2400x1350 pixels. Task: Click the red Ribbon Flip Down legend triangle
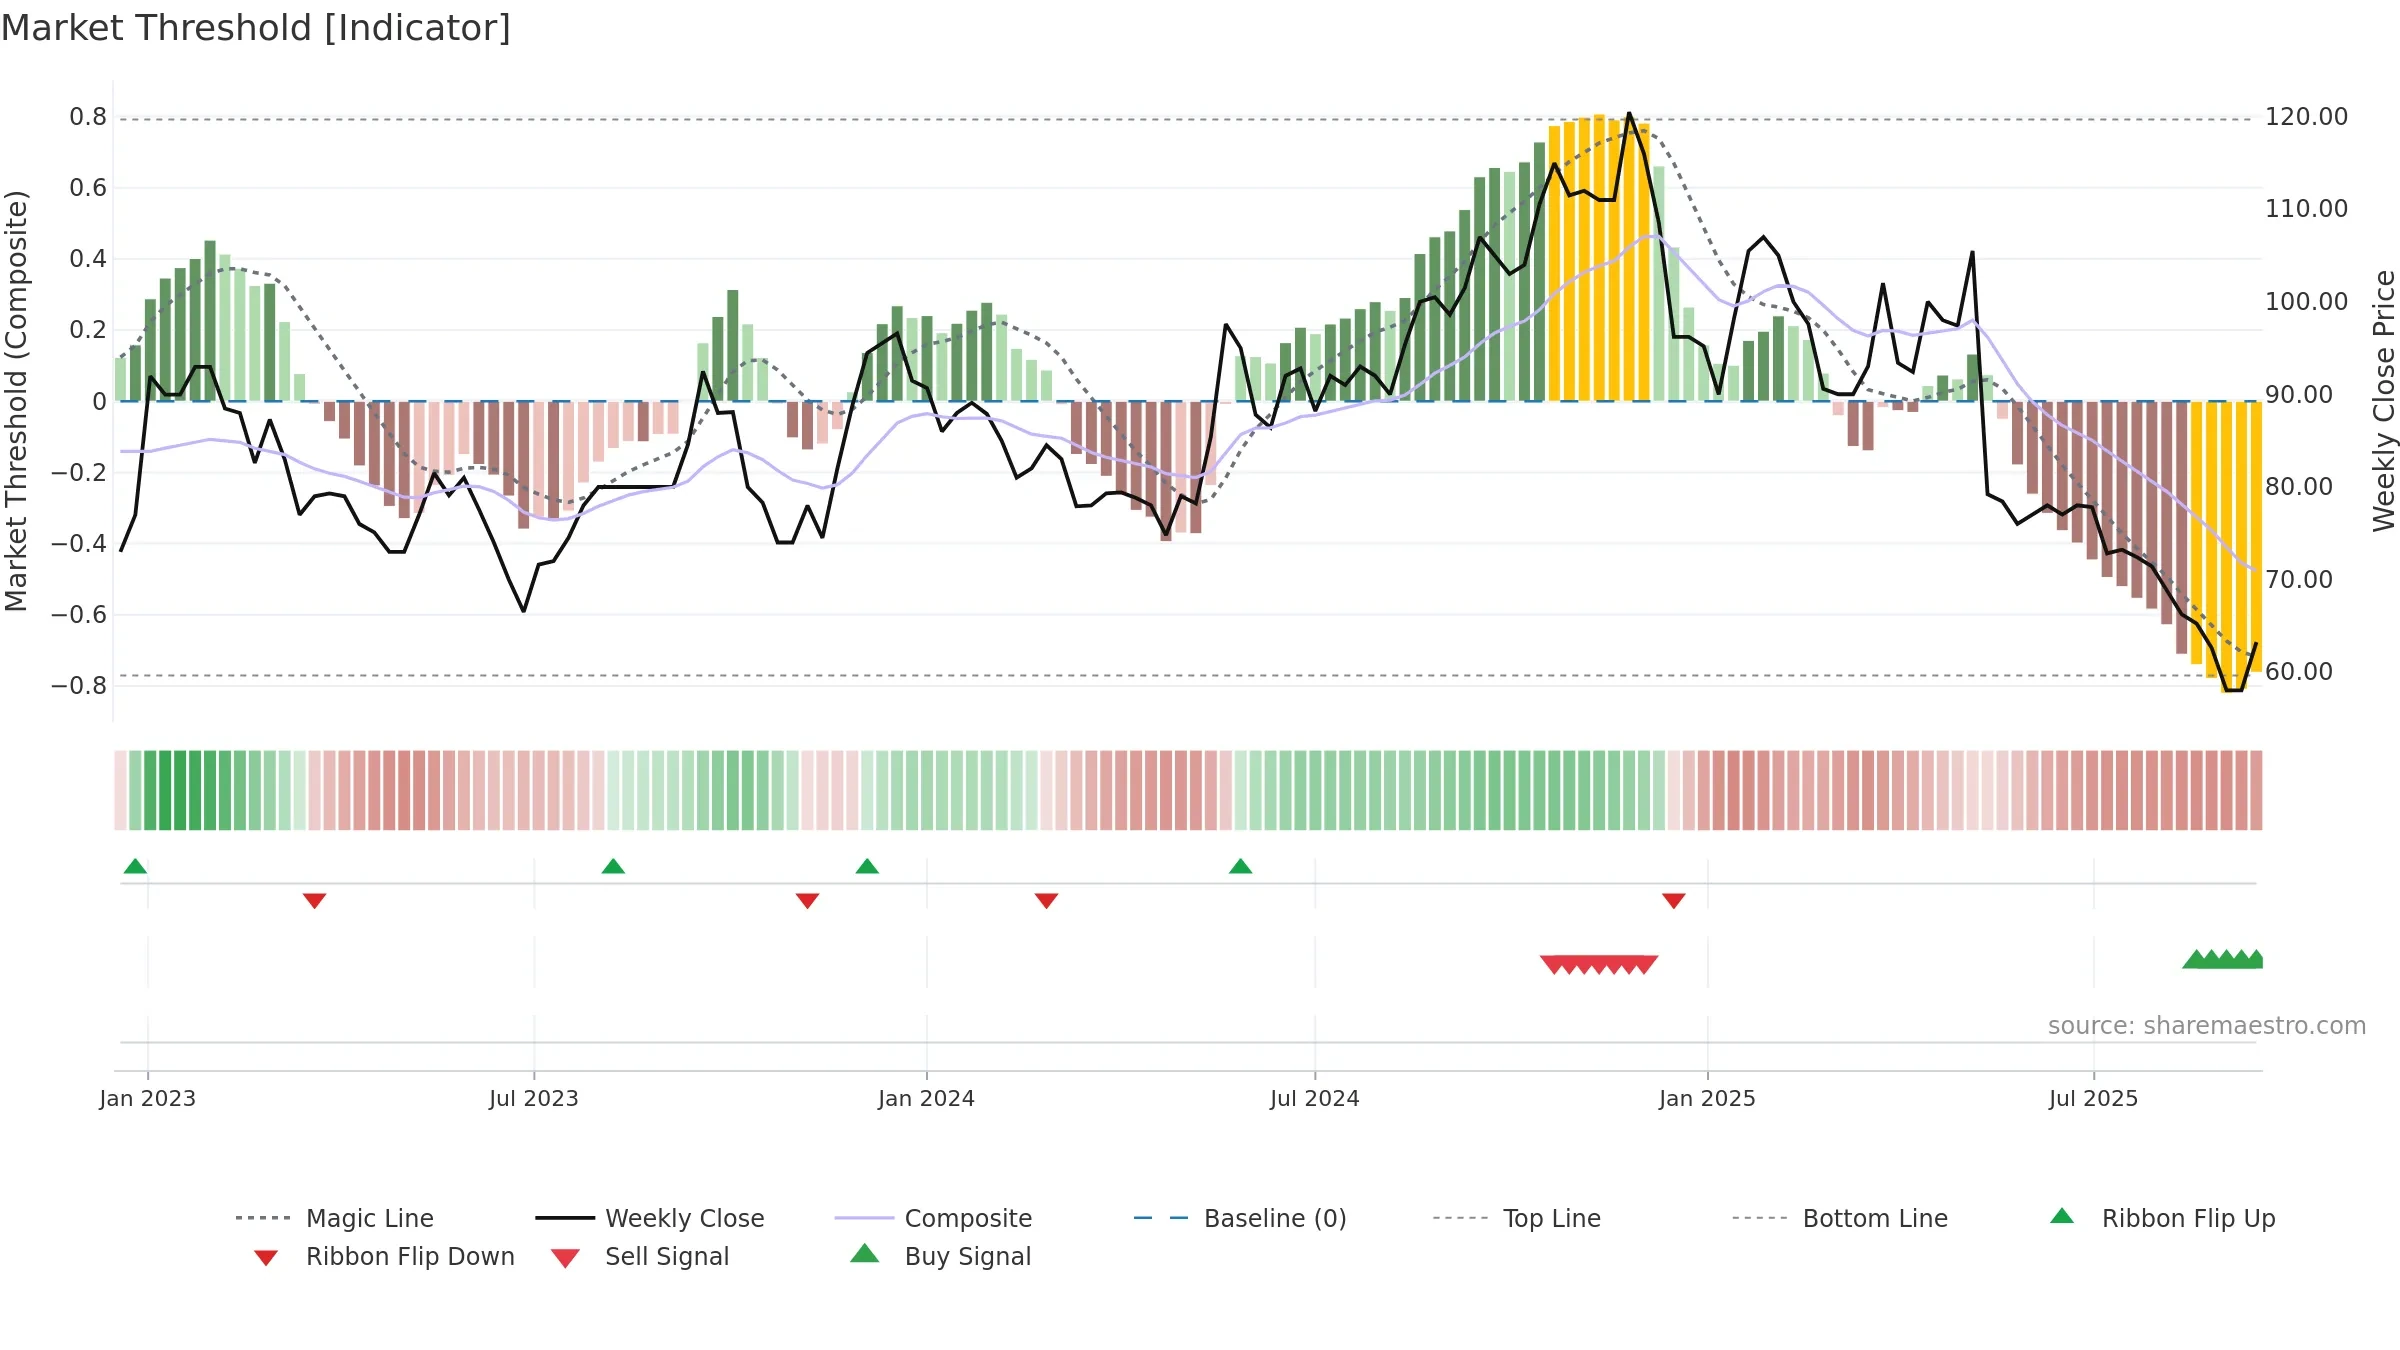coord(266,1257)
